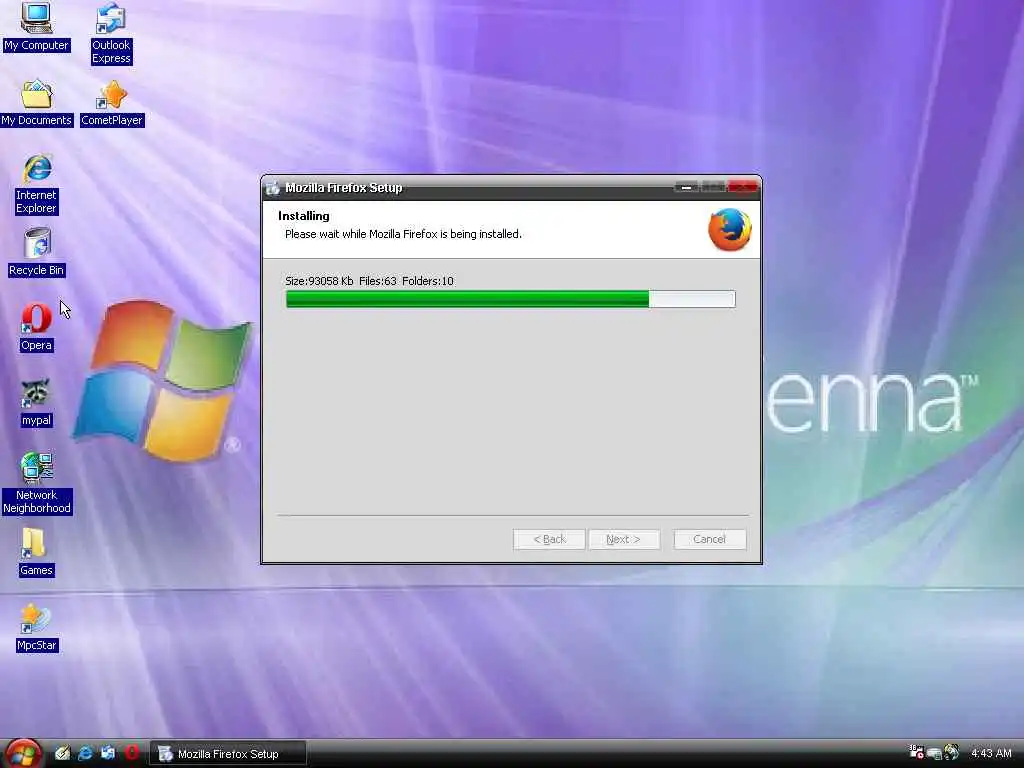
Task: Click the Start orb button
Action: (x=22, y=753)
